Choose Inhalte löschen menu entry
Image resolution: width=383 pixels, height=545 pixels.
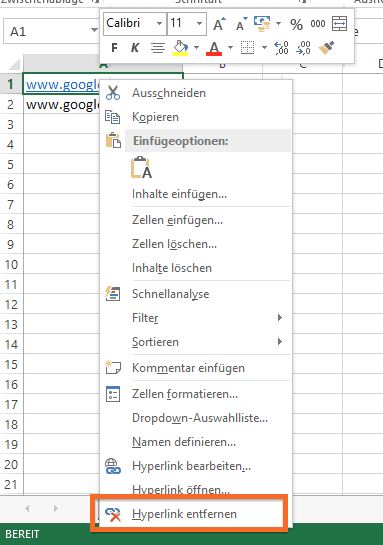pyautogui.click(x=196, y=268)
